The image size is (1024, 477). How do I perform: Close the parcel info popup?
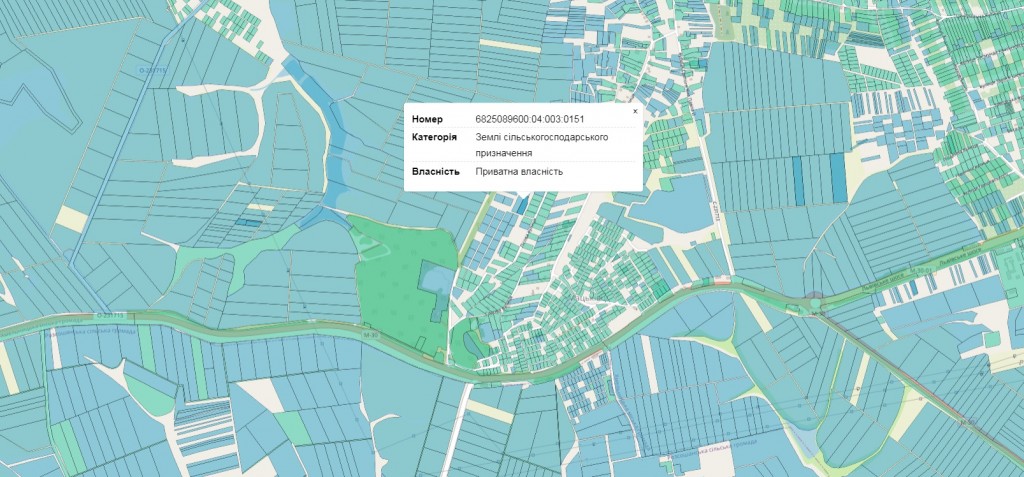click(634, 111)
